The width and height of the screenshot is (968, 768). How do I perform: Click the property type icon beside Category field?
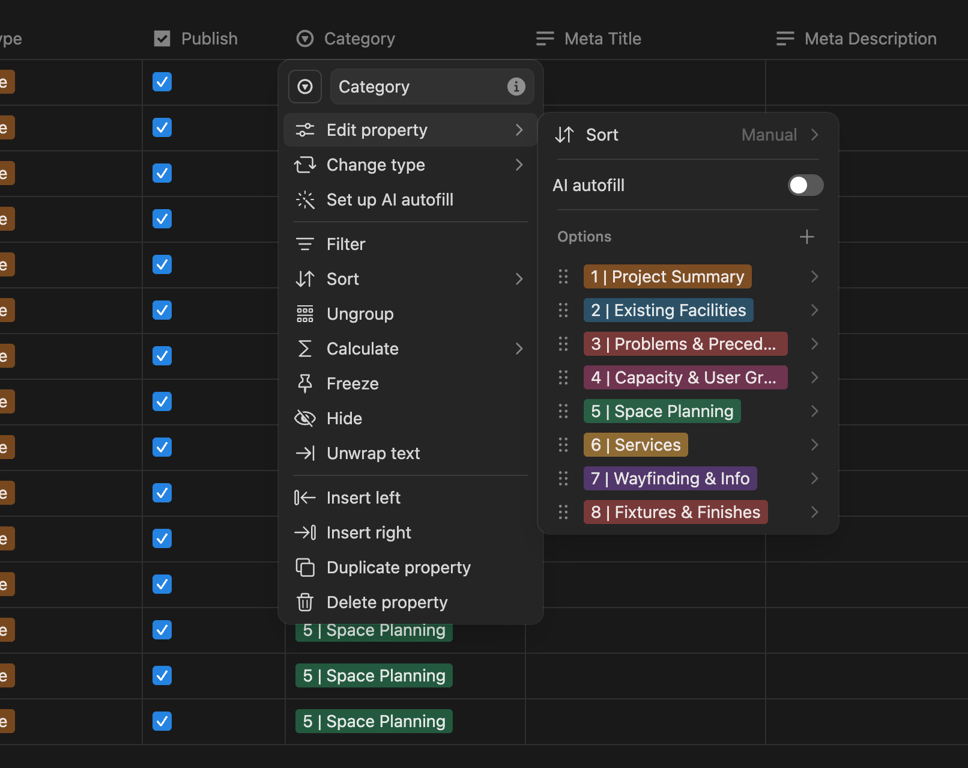click(x=305, y=87)
